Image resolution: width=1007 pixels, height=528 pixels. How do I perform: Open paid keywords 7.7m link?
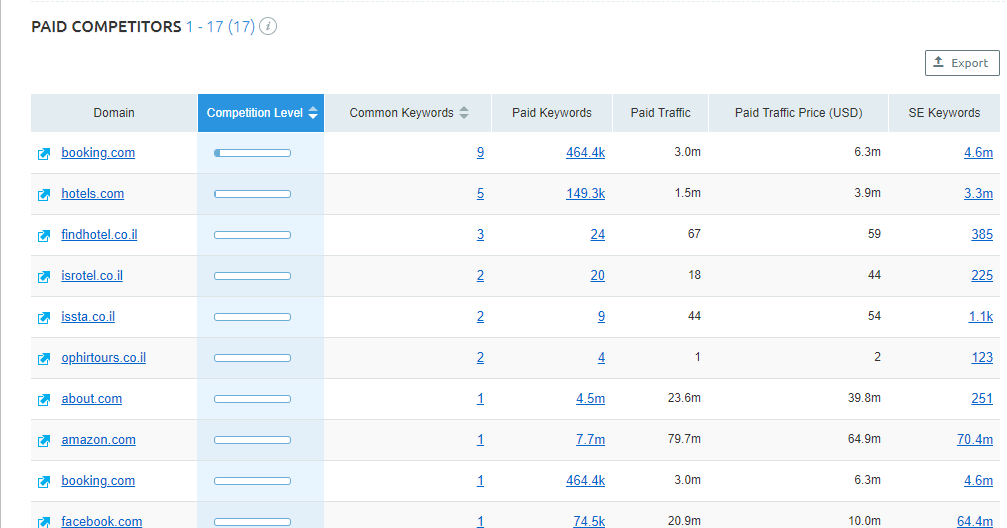[x=590, y=440]
